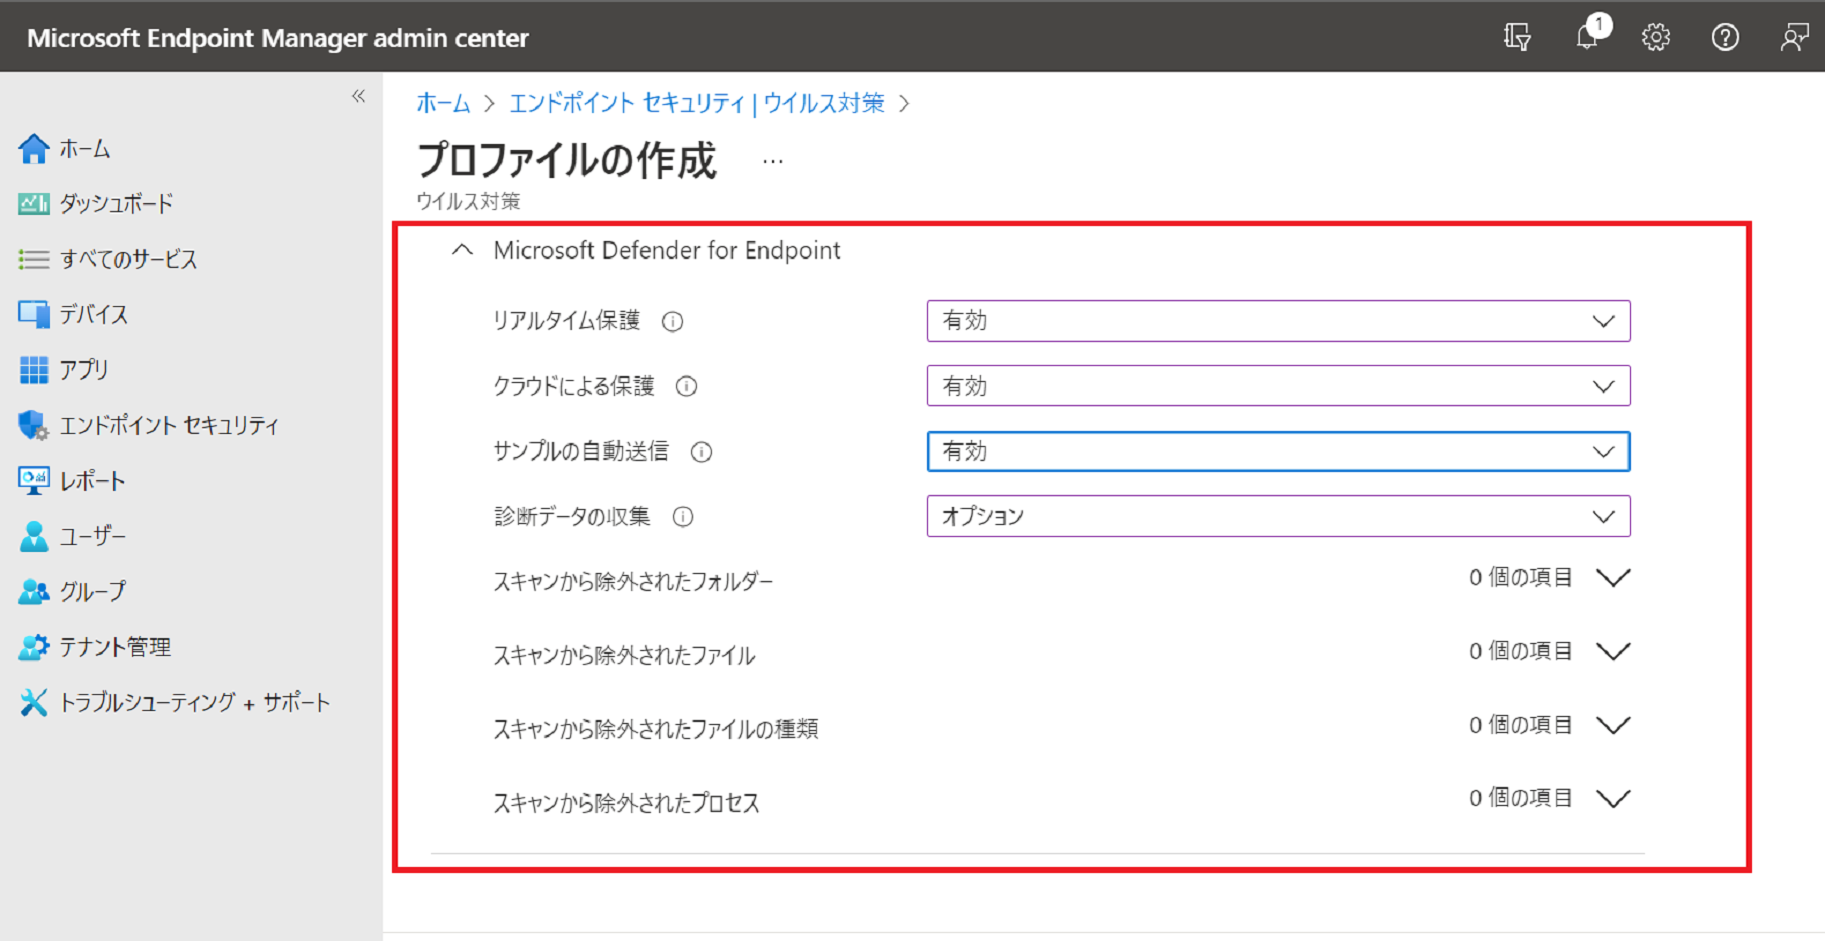Image resolution: width=1826 pixels, height=942 pixels.
Task: Open テナント管理 menu item
Action: click(x=115, y=647)
